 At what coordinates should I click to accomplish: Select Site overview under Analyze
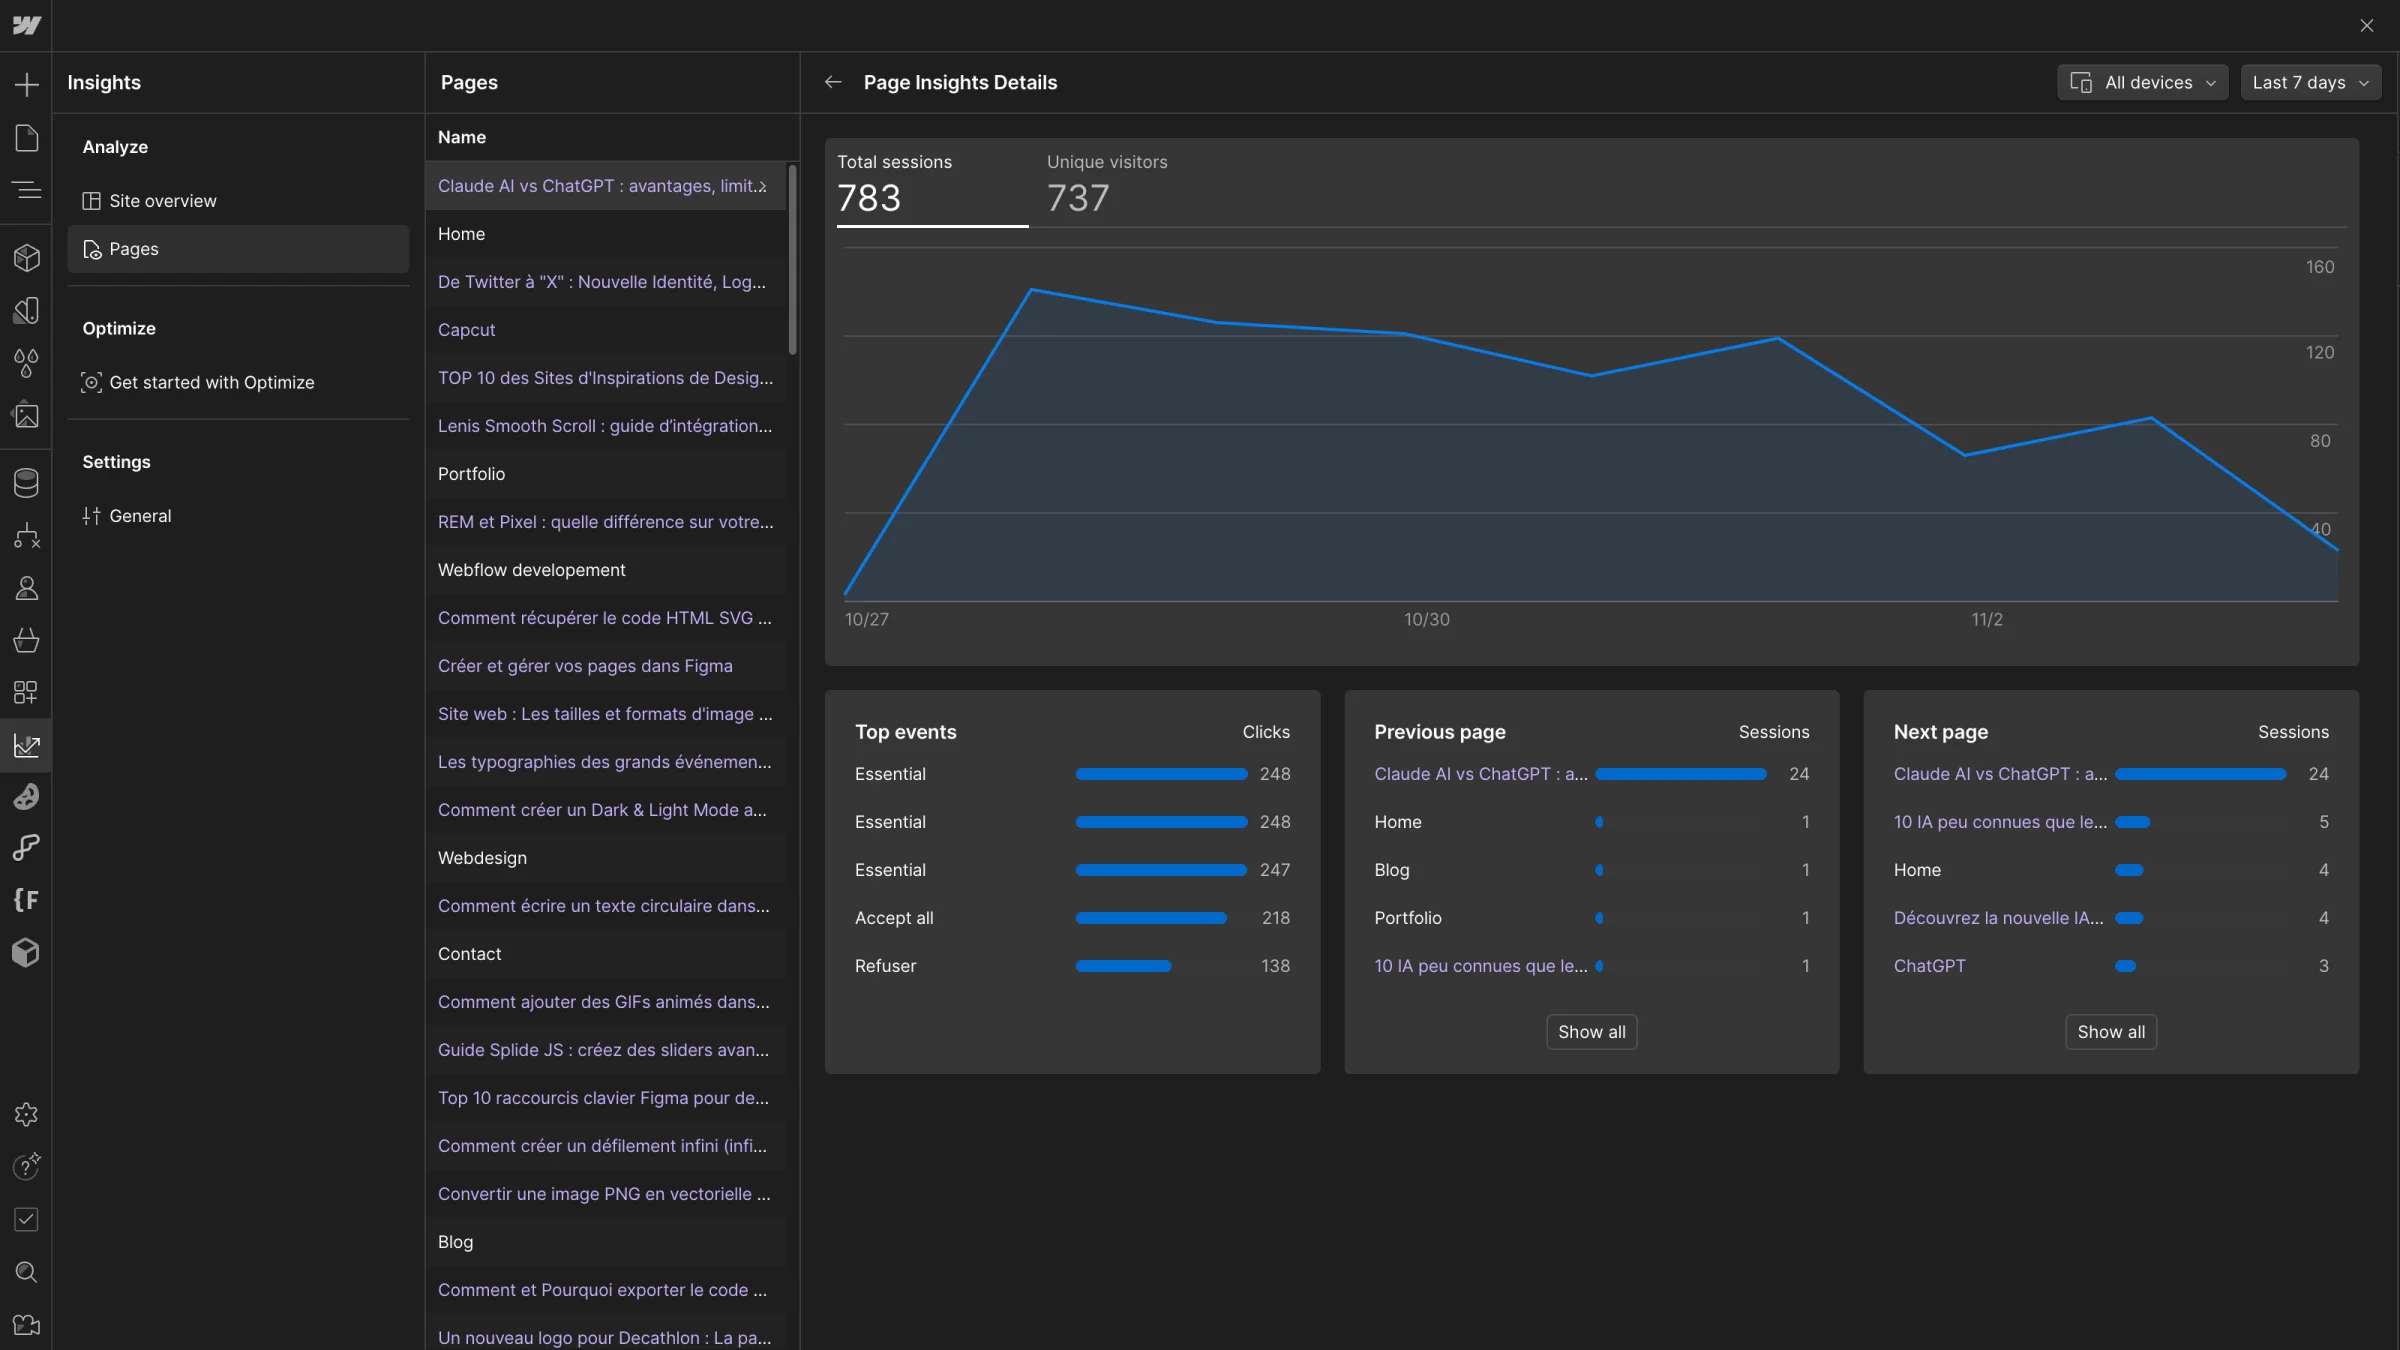point(238,201)
